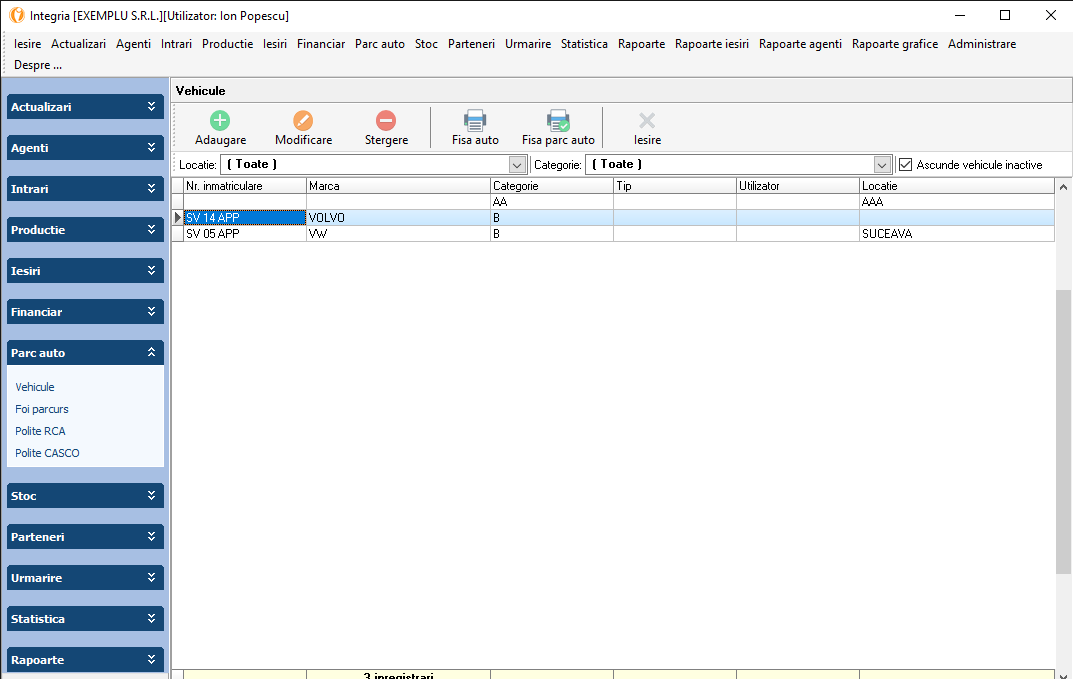The height and width of the screenshot is (679, 1073).
Task: Open Vehicule link in sidebar
Action: point(35,387)
